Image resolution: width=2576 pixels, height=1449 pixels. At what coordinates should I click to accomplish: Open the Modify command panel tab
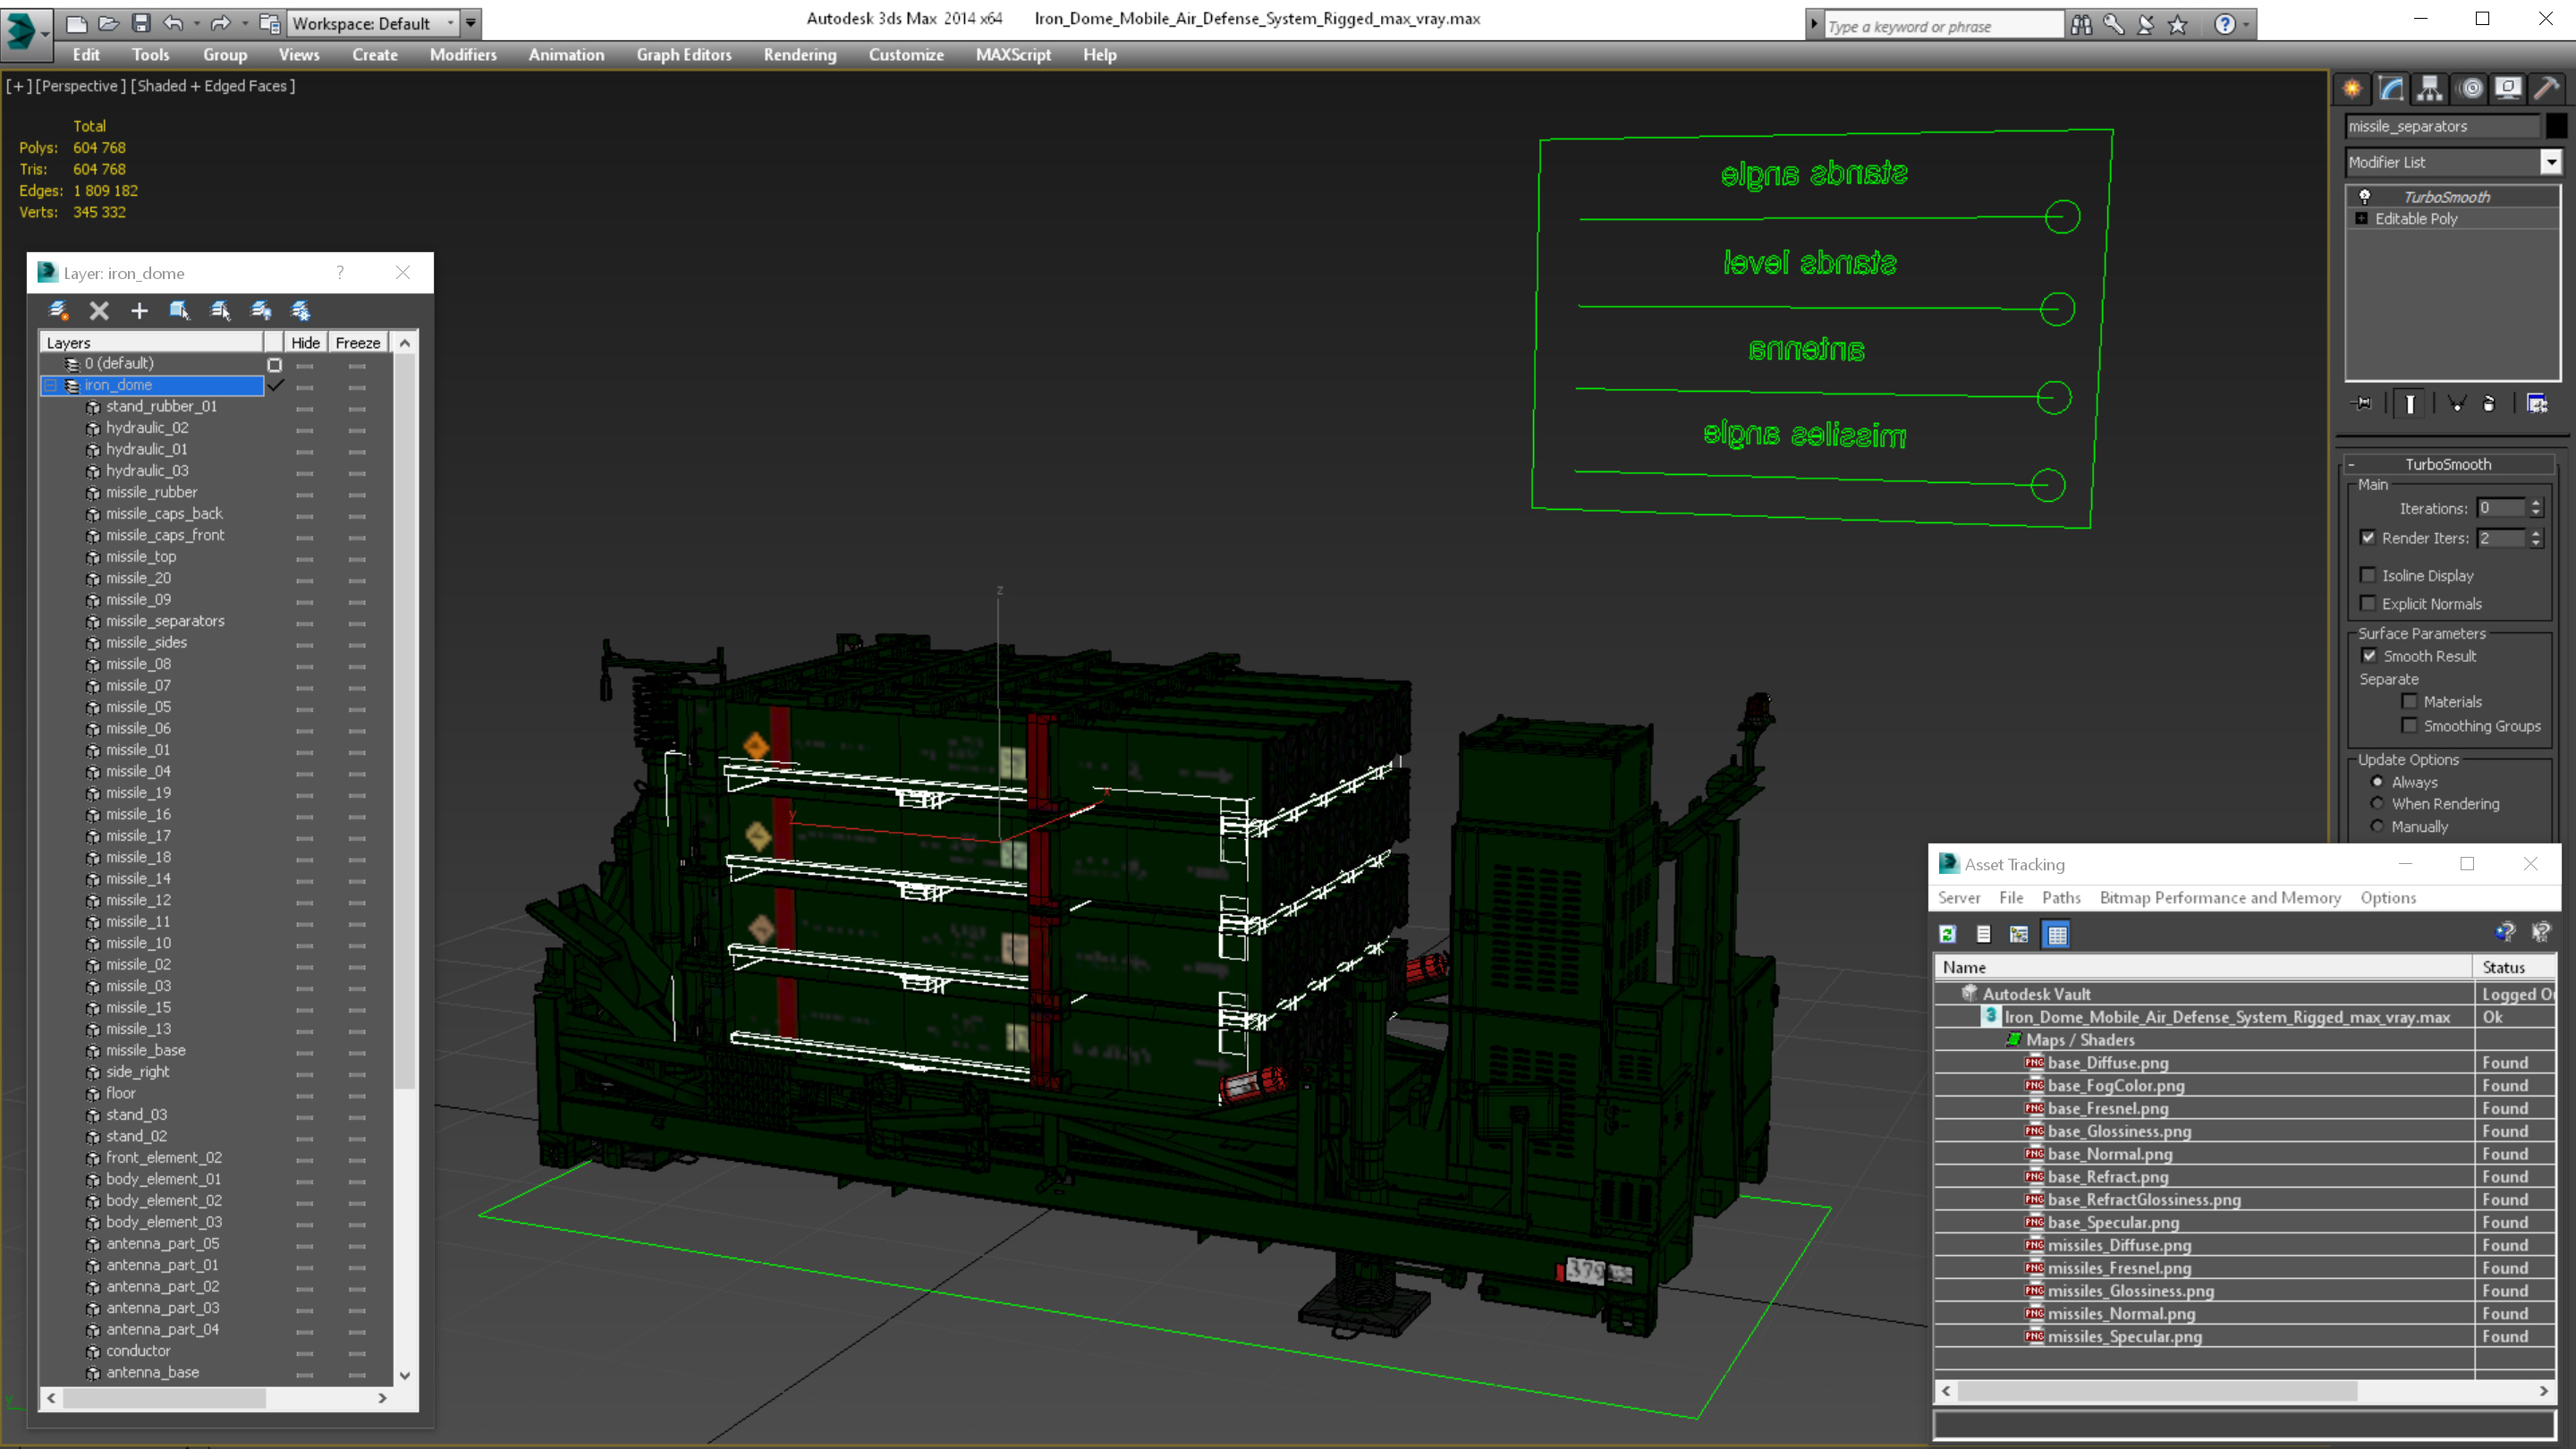tap(2391, 89)
